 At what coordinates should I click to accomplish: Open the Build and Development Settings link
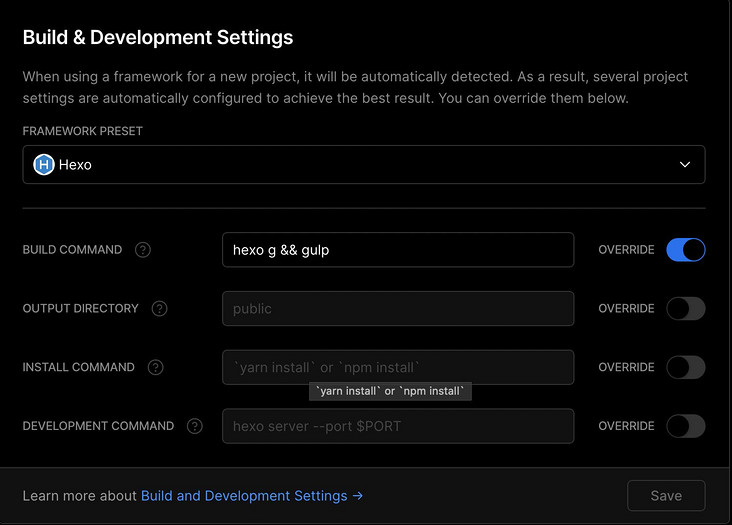251,496
